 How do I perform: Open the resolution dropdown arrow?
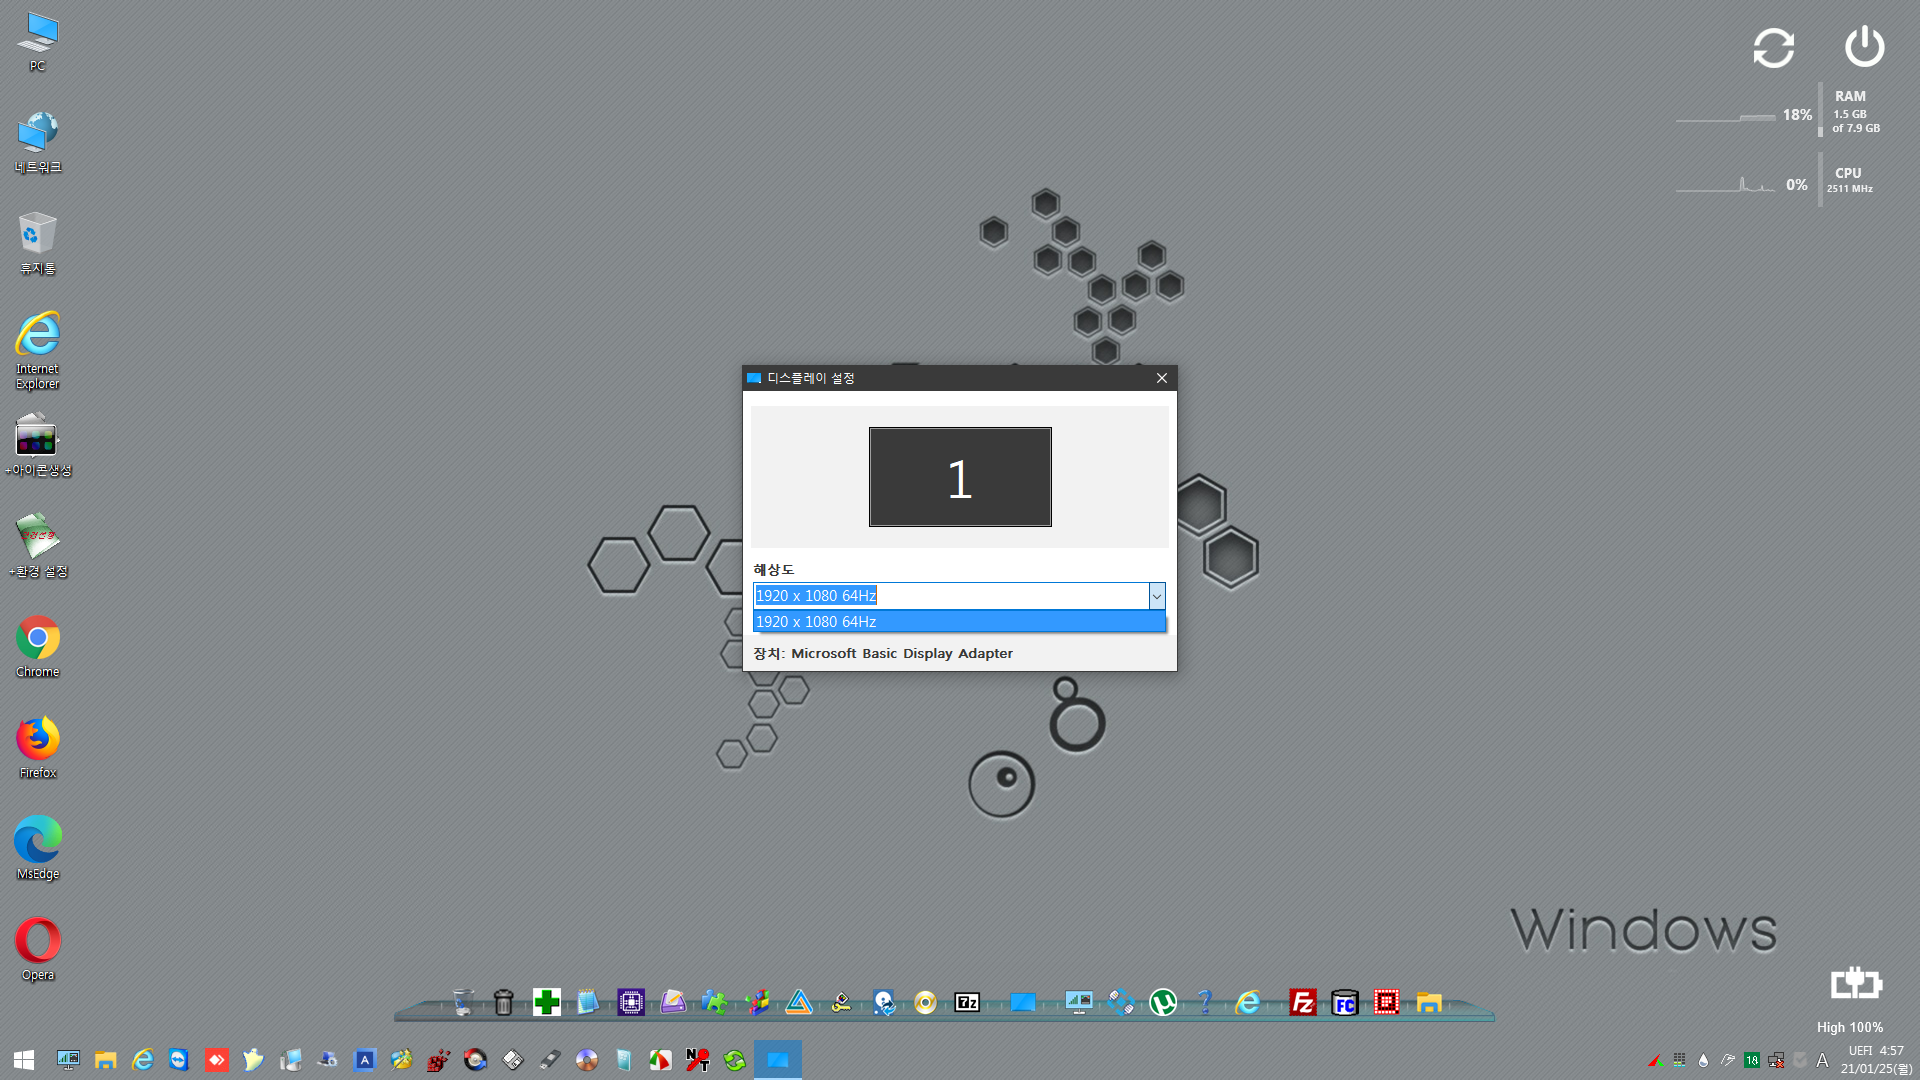coord(1157,596)
